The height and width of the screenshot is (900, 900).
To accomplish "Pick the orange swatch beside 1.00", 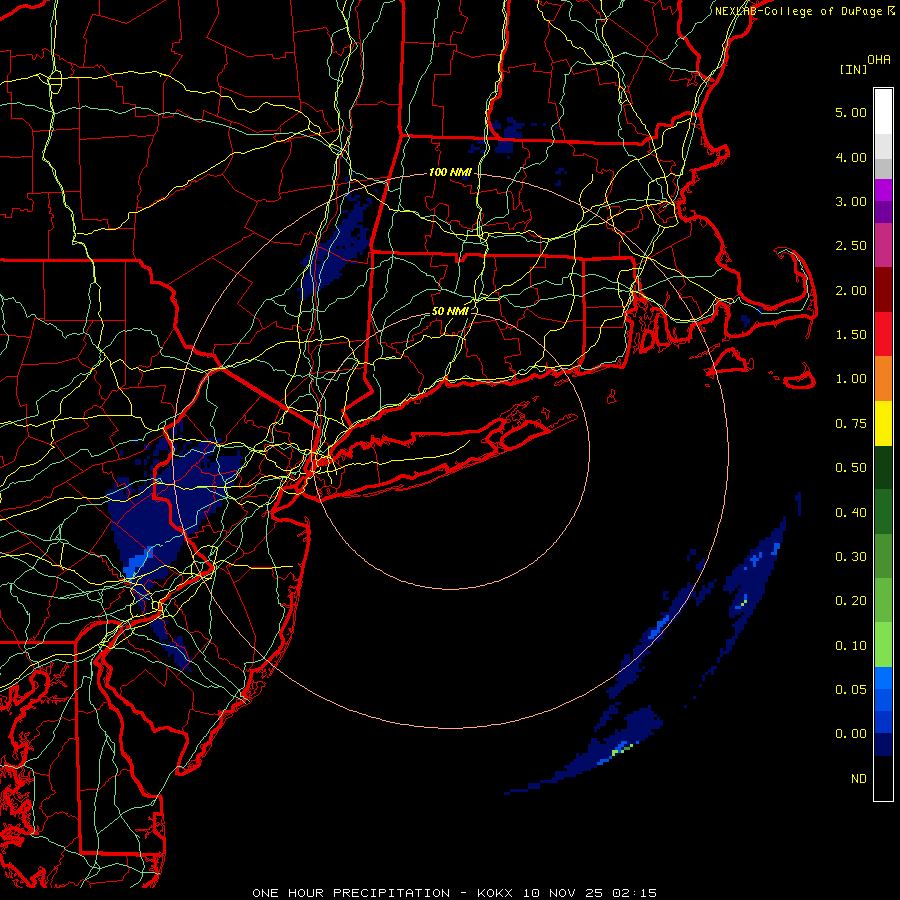I will point(883,379).
